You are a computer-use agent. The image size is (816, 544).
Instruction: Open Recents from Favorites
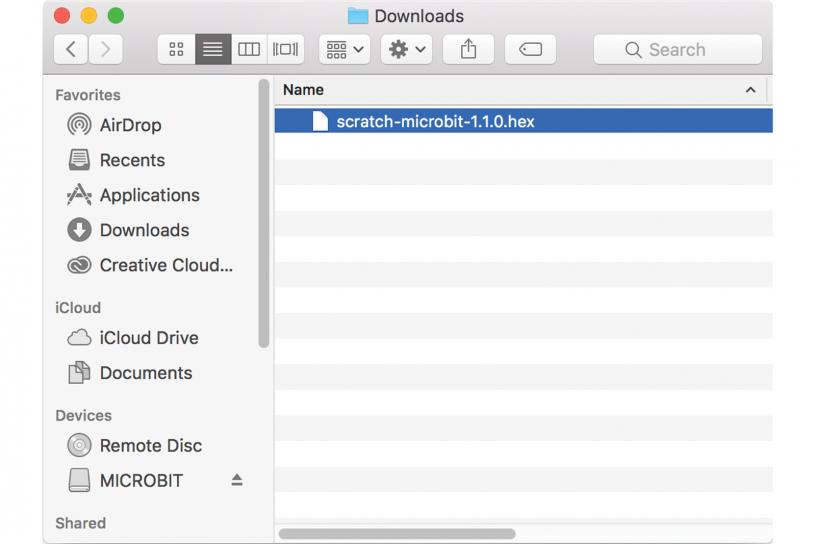pyautogui.click(x=132, y=160)
